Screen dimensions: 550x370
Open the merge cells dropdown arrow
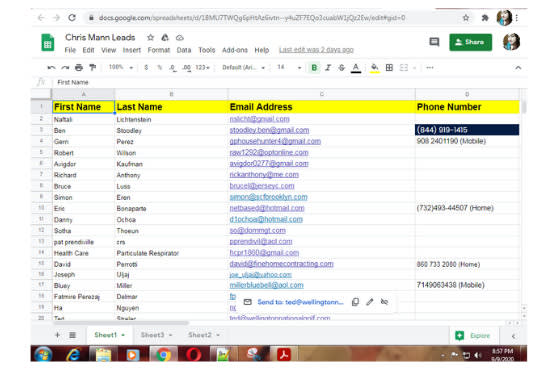tap(414, 68)
